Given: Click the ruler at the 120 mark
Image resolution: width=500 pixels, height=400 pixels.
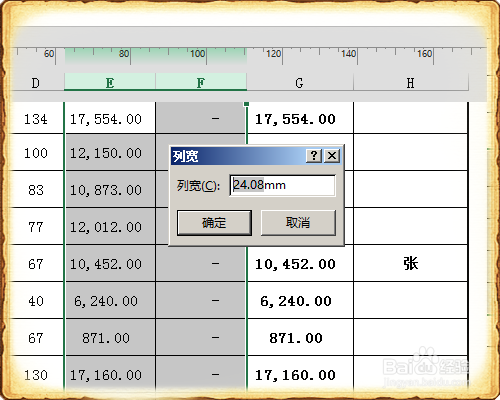Looking at the screenshot, I should click(274, 53).
